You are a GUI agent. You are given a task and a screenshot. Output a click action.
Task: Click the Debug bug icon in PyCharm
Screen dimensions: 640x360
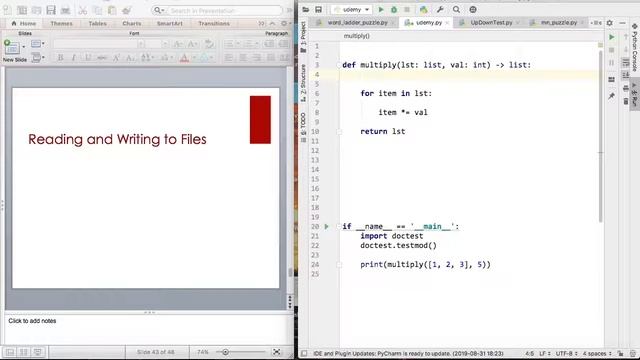[394, 9]
